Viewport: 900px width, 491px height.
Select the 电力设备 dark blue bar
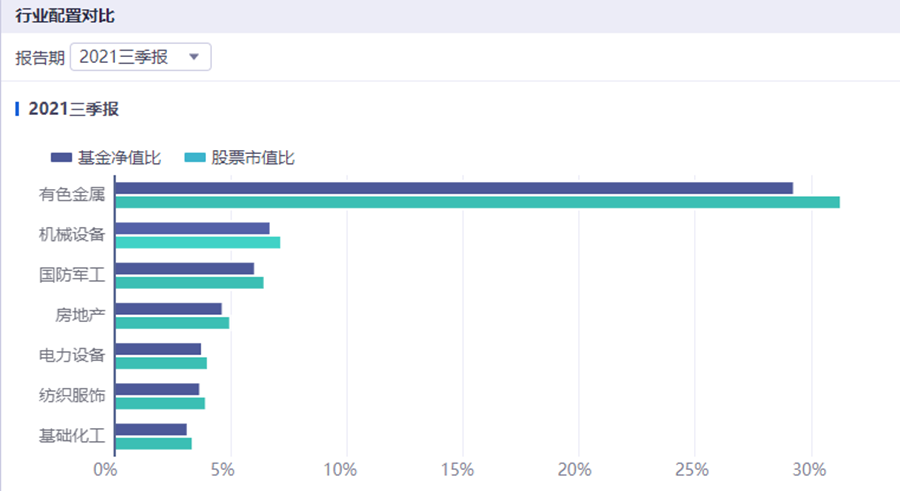[158, 349]
